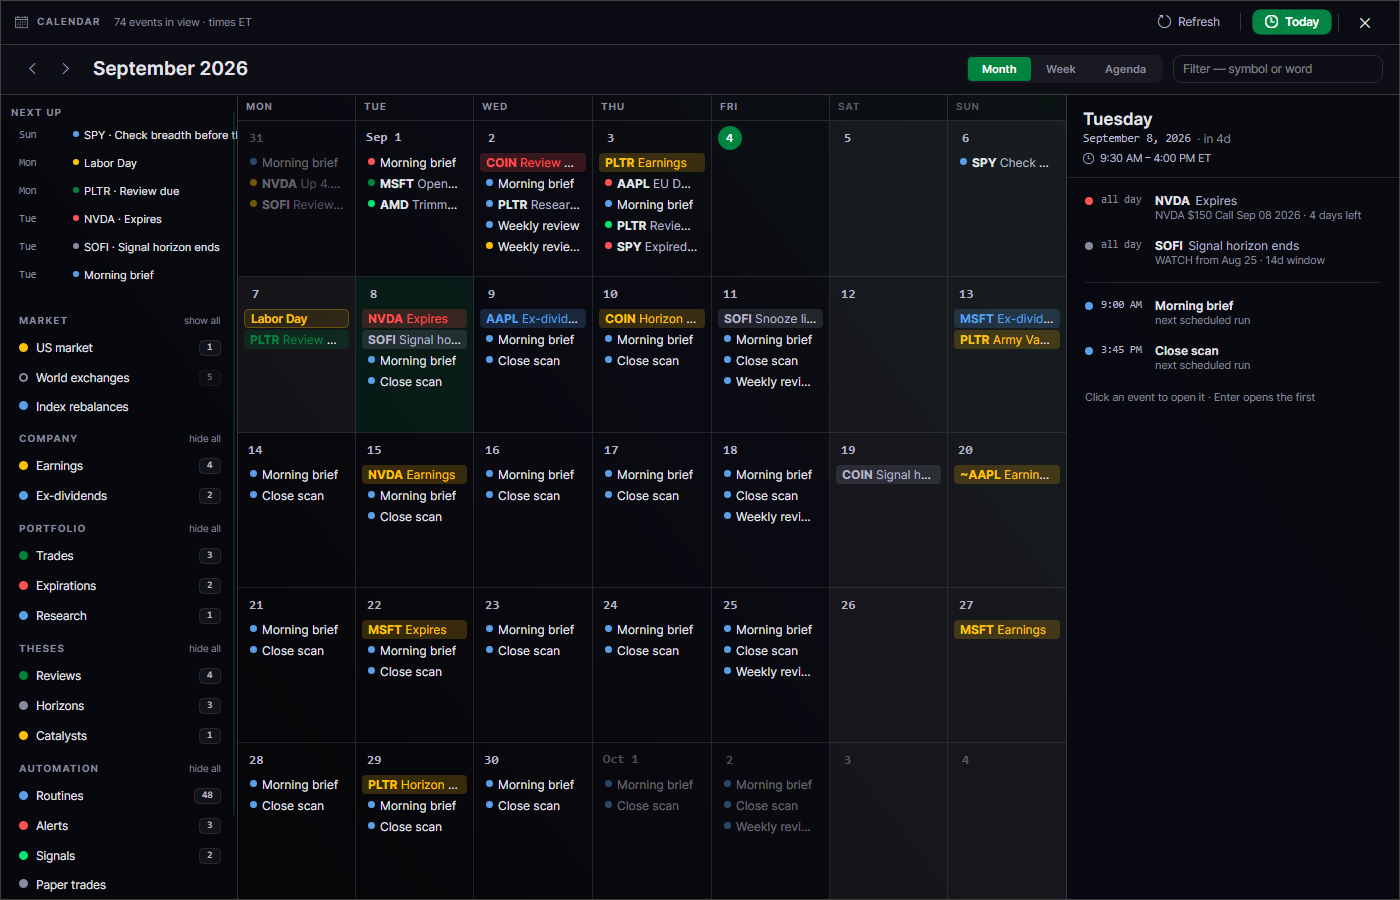Click 'hide all' in the Theses section
Screen dimensions: 1400x900
[x=205, y=649]
